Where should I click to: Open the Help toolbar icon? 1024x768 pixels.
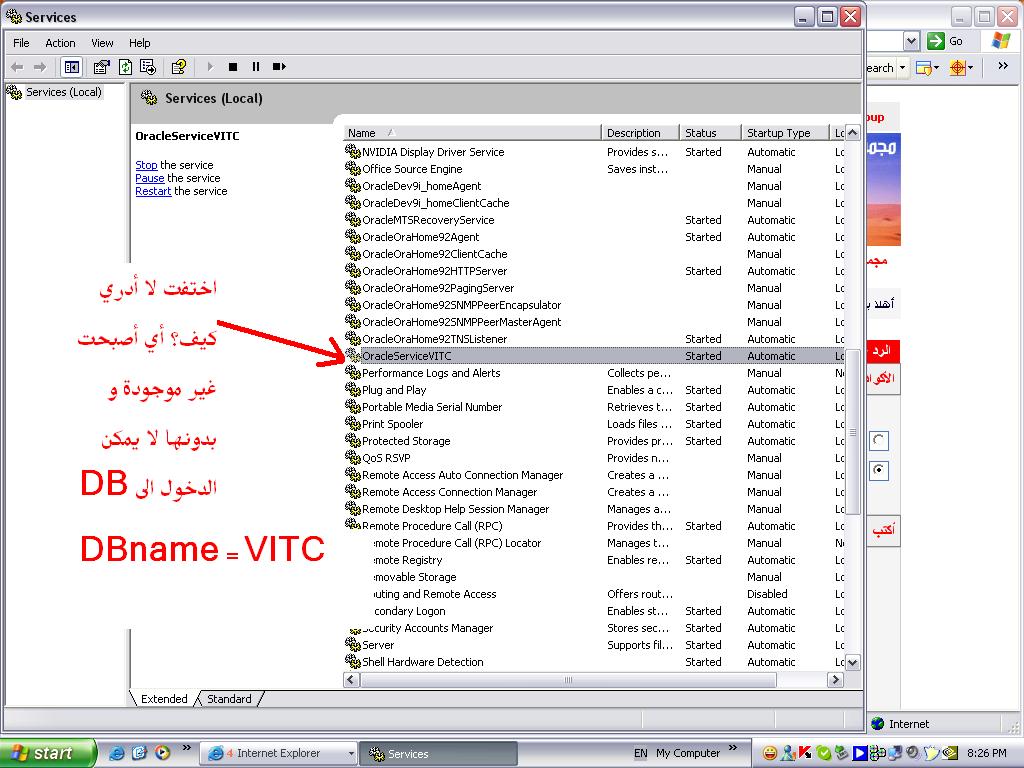pos(179,67)
